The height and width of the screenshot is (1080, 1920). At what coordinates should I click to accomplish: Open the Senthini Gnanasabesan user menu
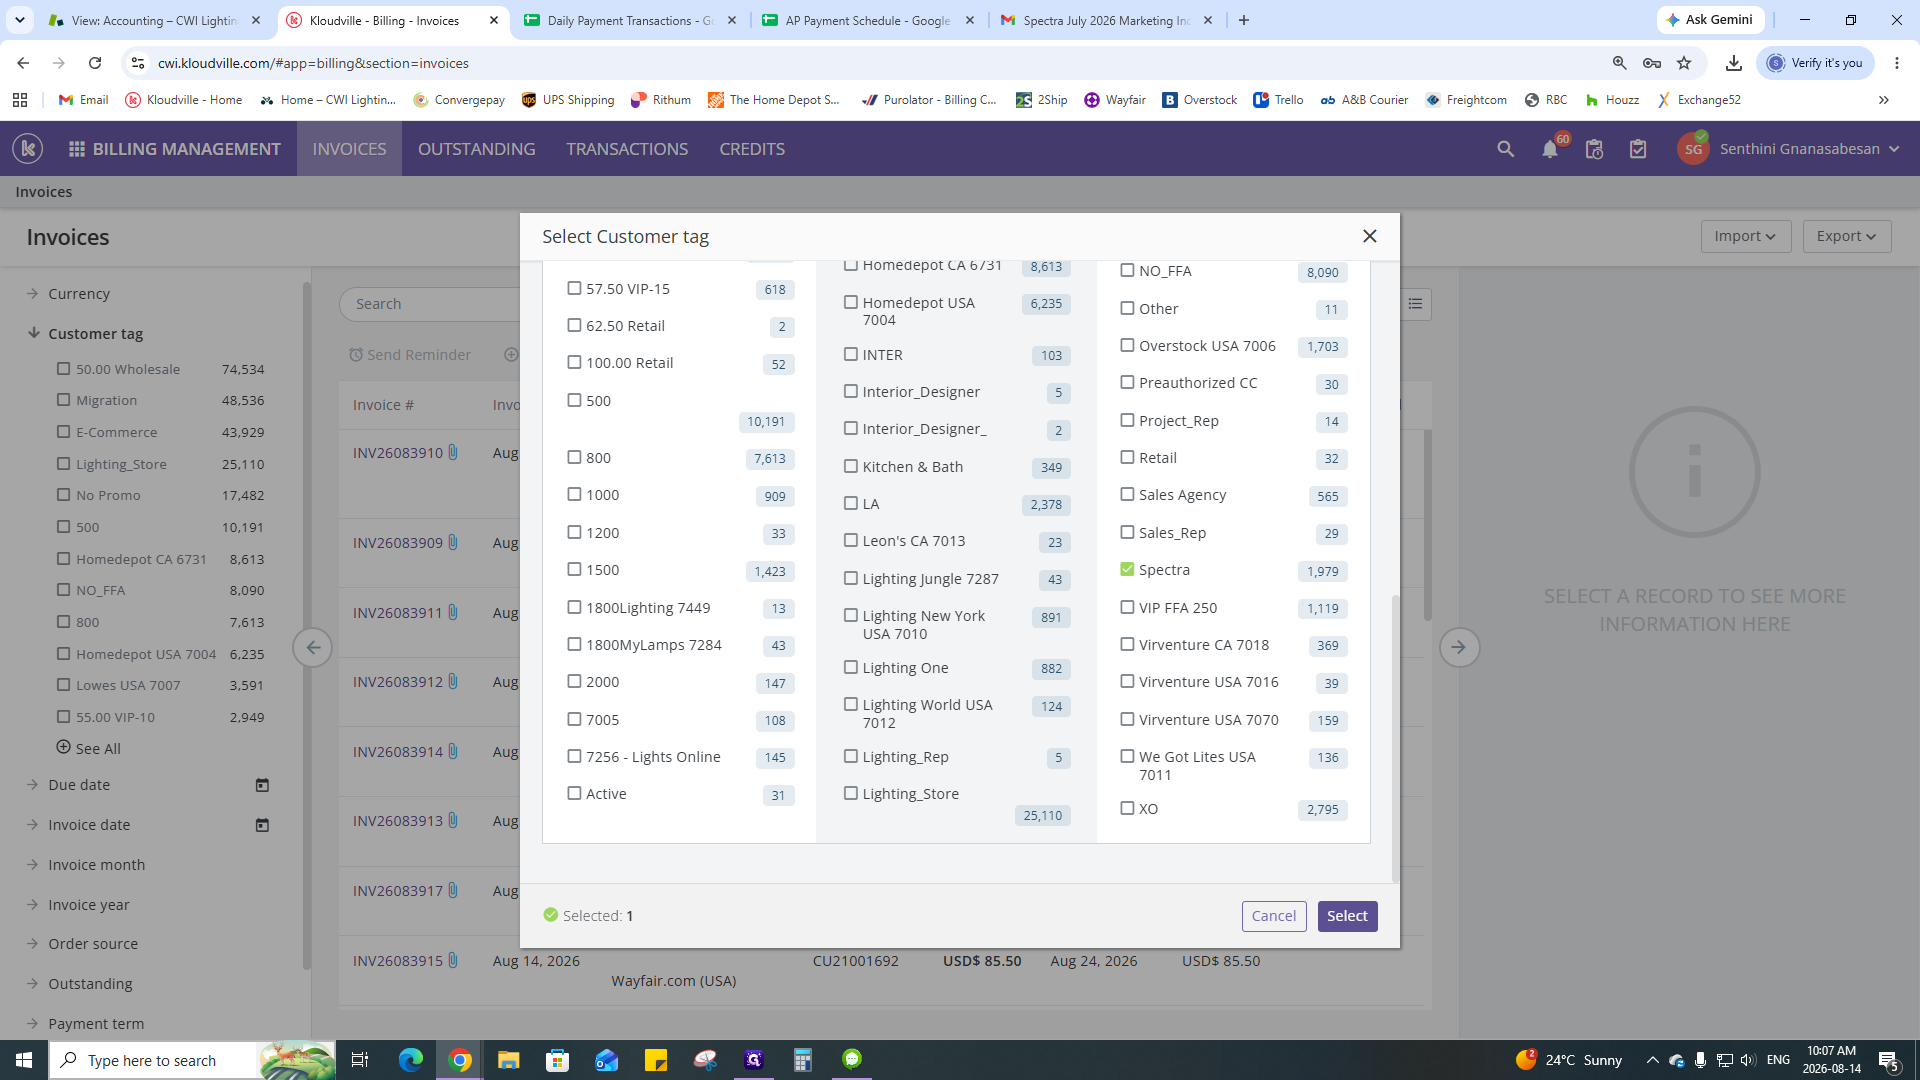coord(1809,149)
